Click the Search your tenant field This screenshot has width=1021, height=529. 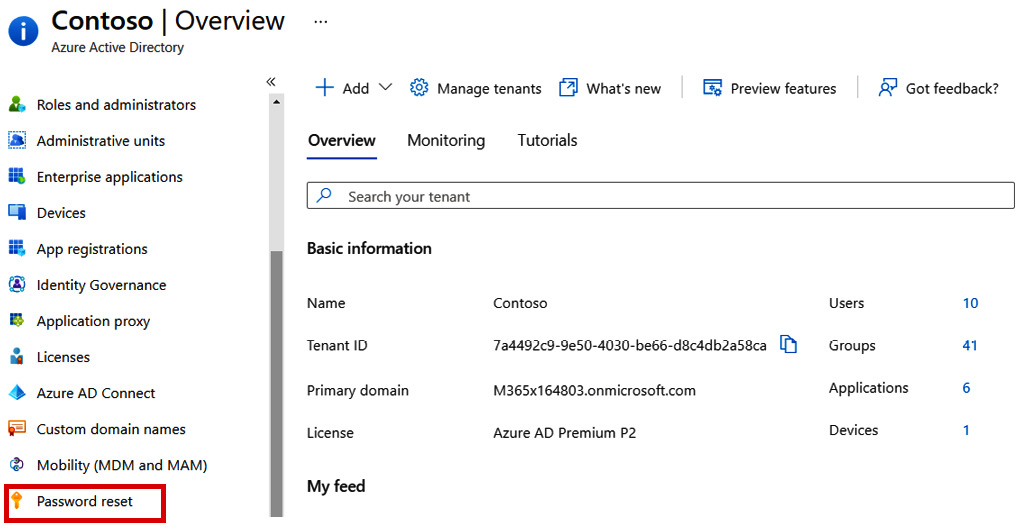pyautogui.click(x=660, y=196)
